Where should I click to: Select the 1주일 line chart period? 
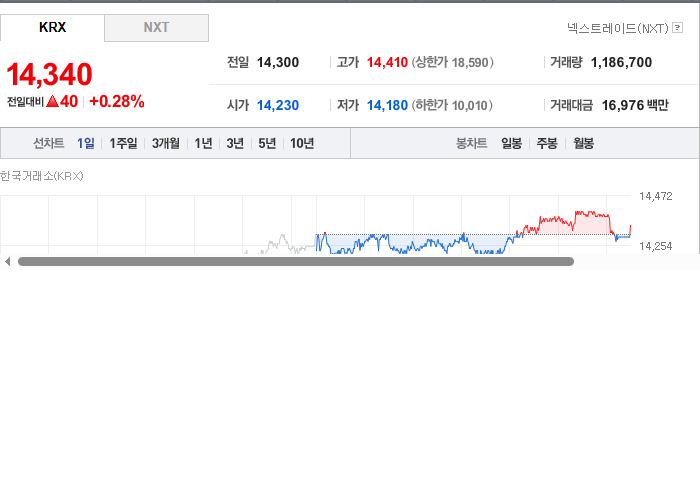pyautogui.click(x=123, y=143)
